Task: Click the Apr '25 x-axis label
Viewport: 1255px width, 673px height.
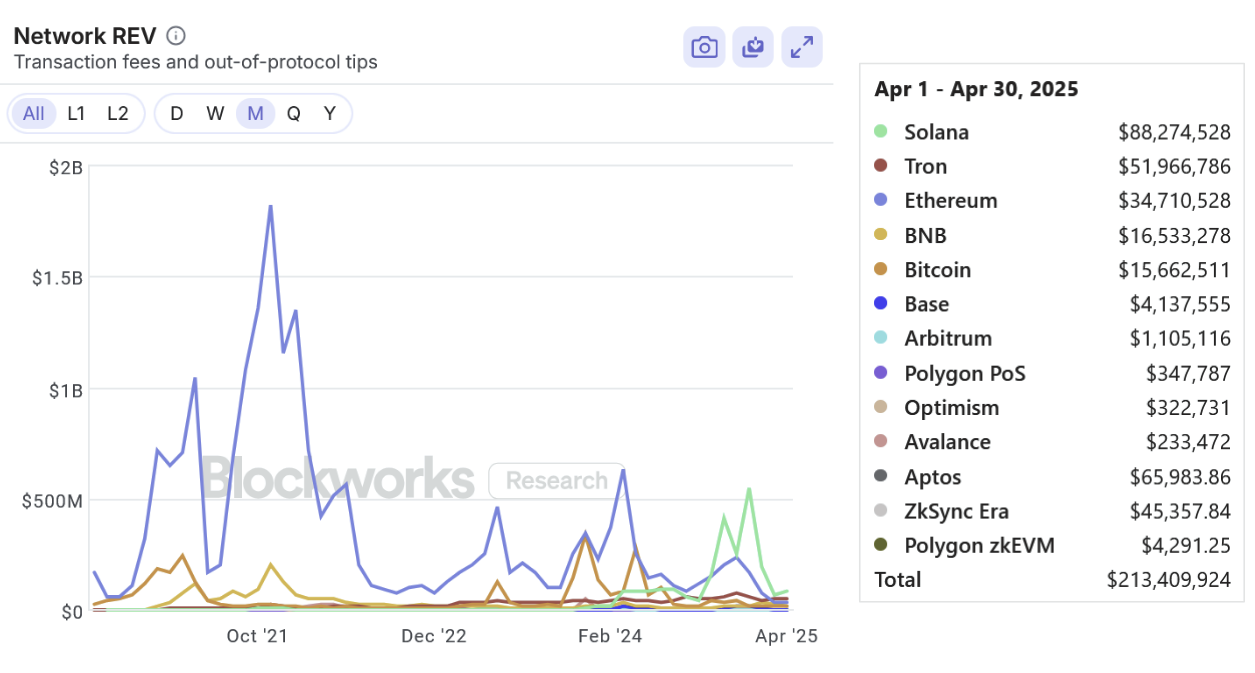Action: 787,636
